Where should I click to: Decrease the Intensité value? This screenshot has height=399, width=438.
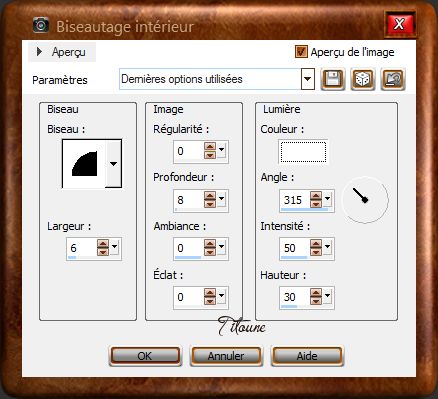tap(316, 252)
